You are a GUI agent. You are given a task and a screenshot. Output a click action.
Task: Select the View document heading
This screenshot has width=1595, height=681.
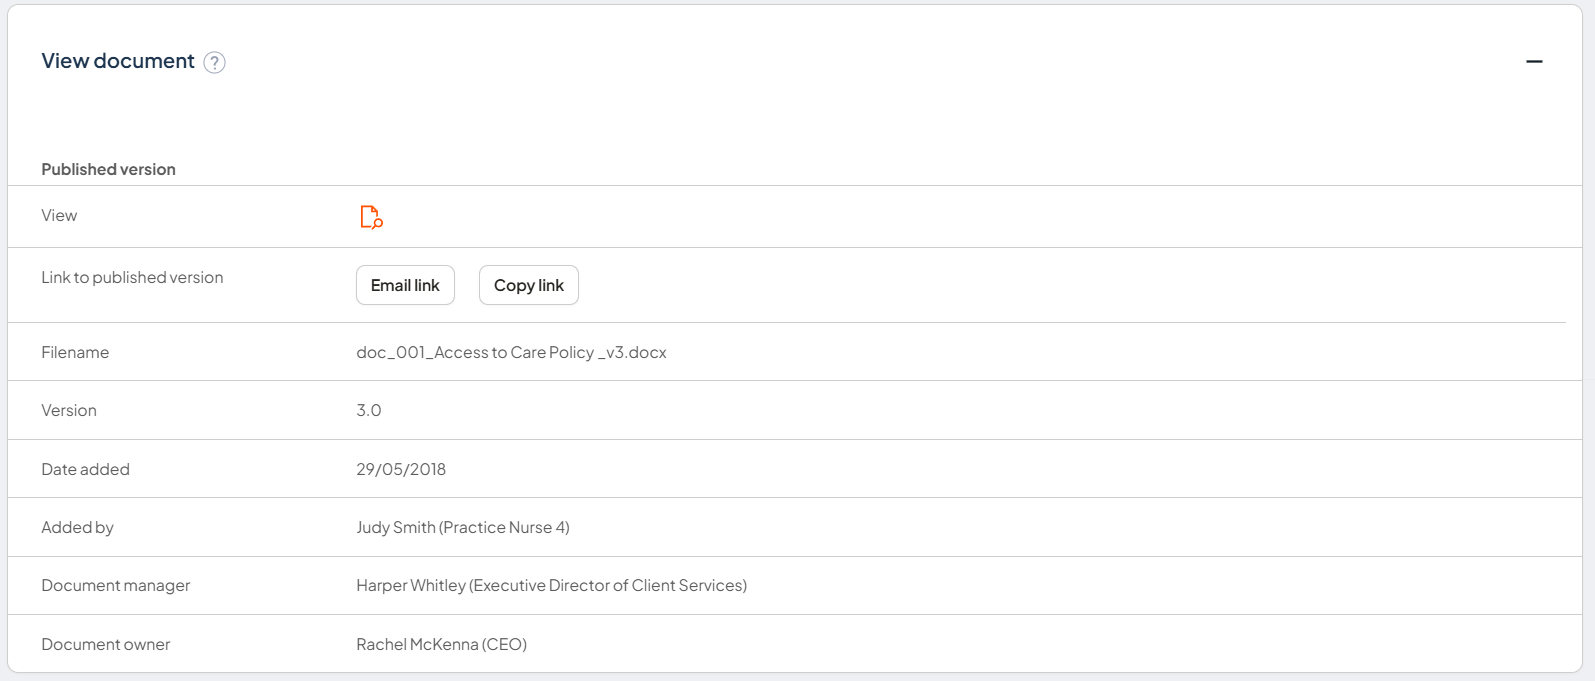pyautogui.click(x=118, y=61)
